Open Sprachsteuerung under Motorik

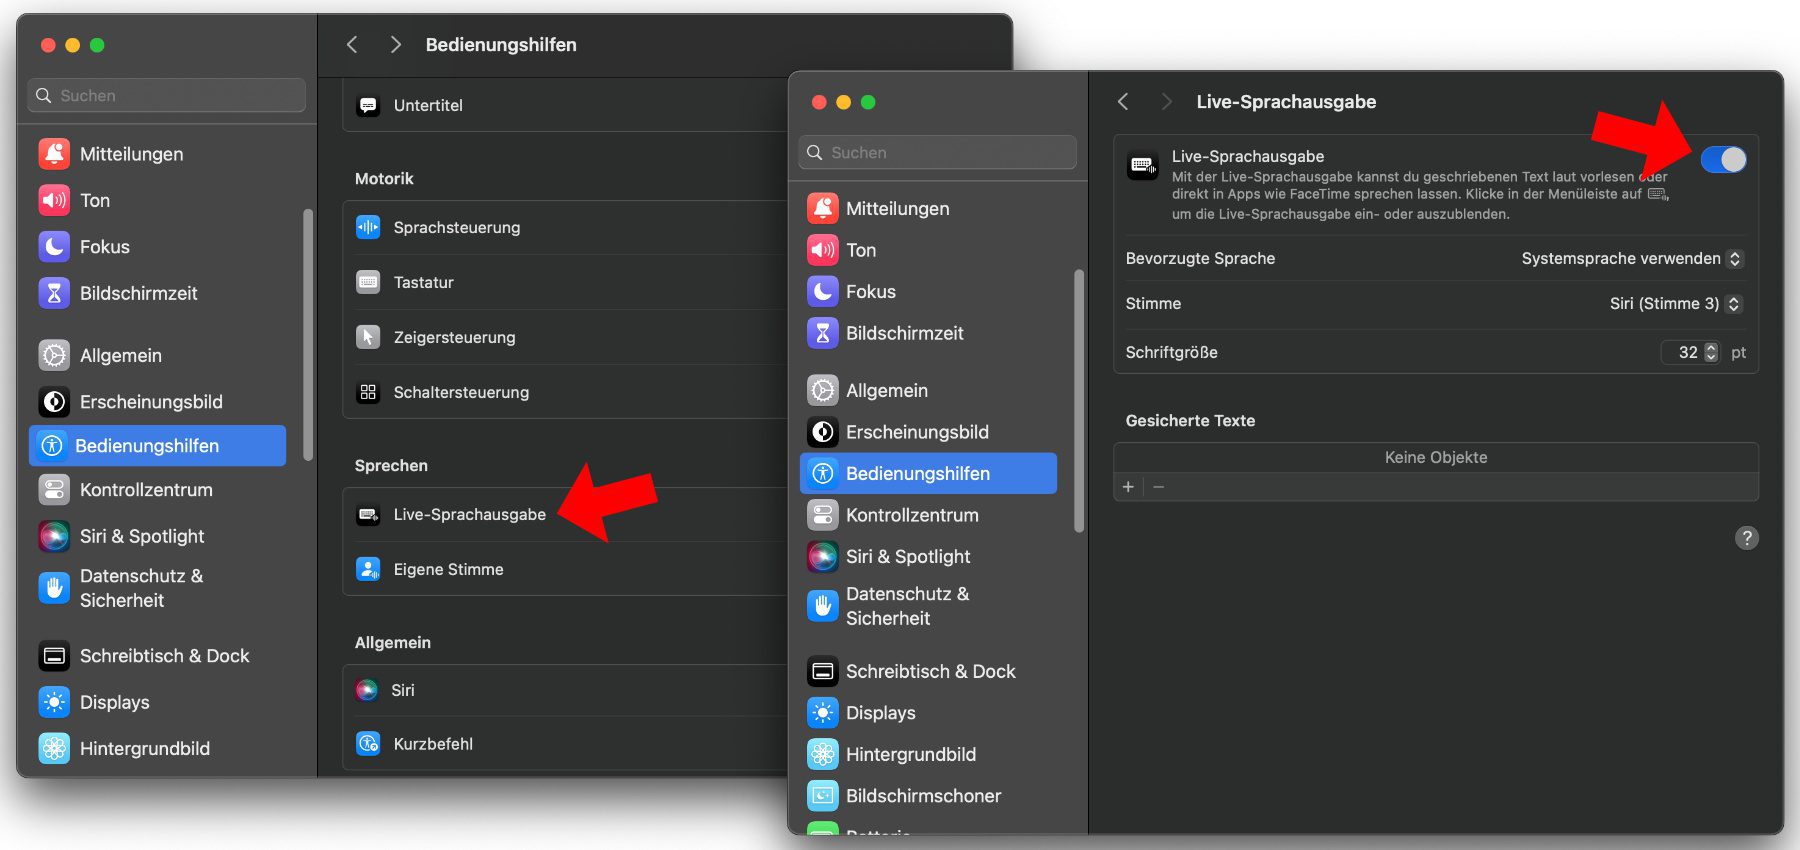pyautogui.click(x=457, y=228)
